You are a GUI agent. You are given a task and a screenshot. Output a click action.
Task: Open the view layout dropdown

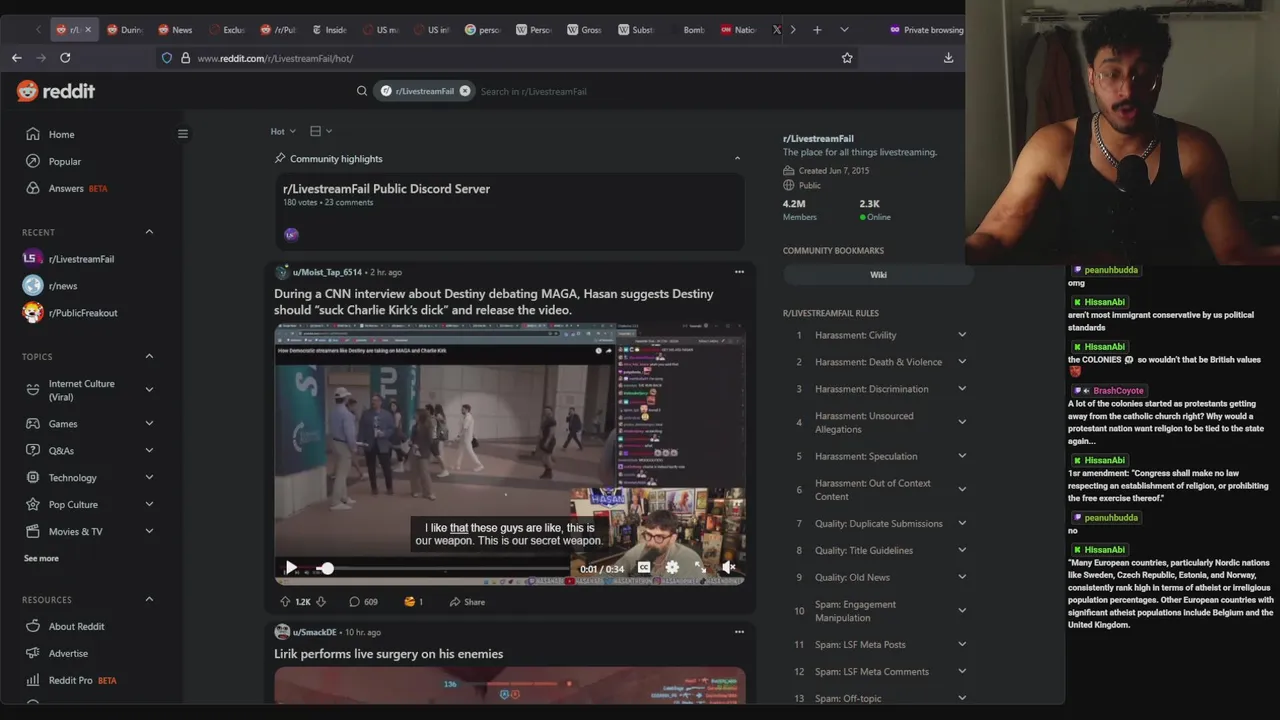click(x=321, y=131)
